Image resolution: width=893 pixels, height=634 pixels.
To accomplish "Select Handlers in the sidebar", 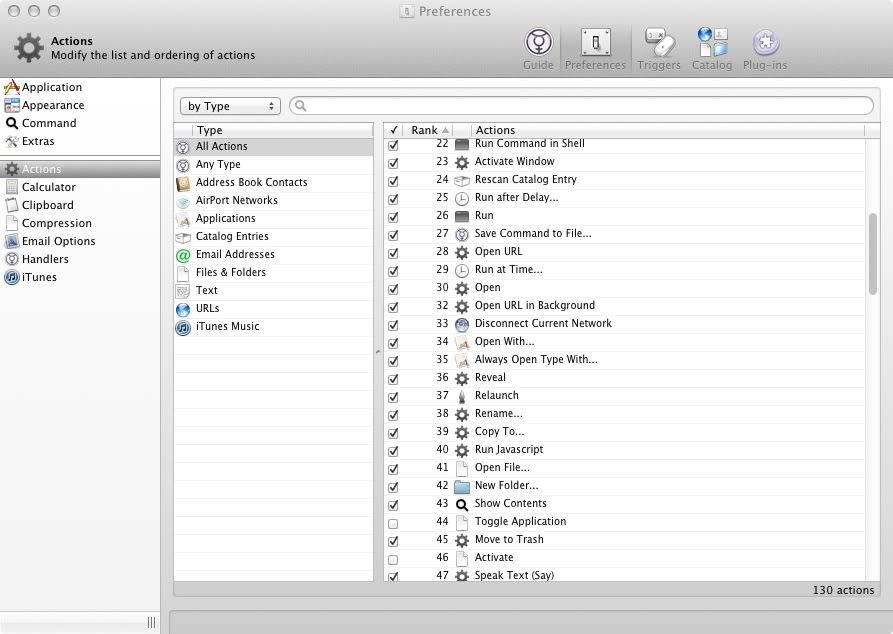I will [x=45, y=259].
